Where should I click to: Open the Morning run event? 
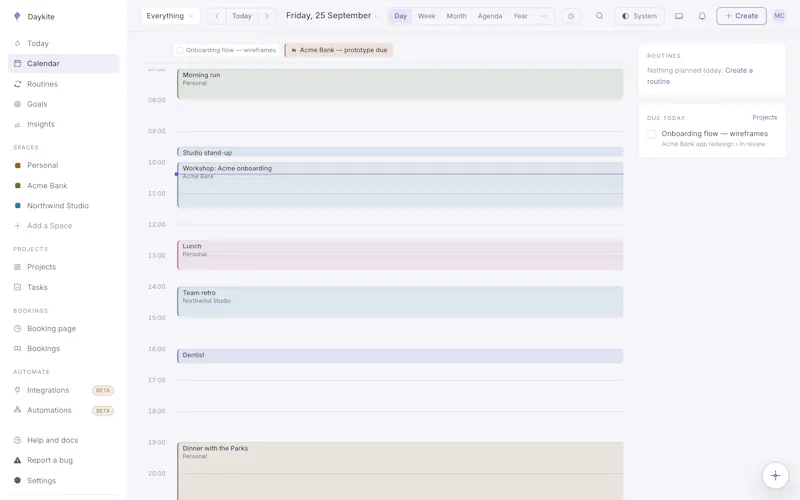[x=400, y=84]
